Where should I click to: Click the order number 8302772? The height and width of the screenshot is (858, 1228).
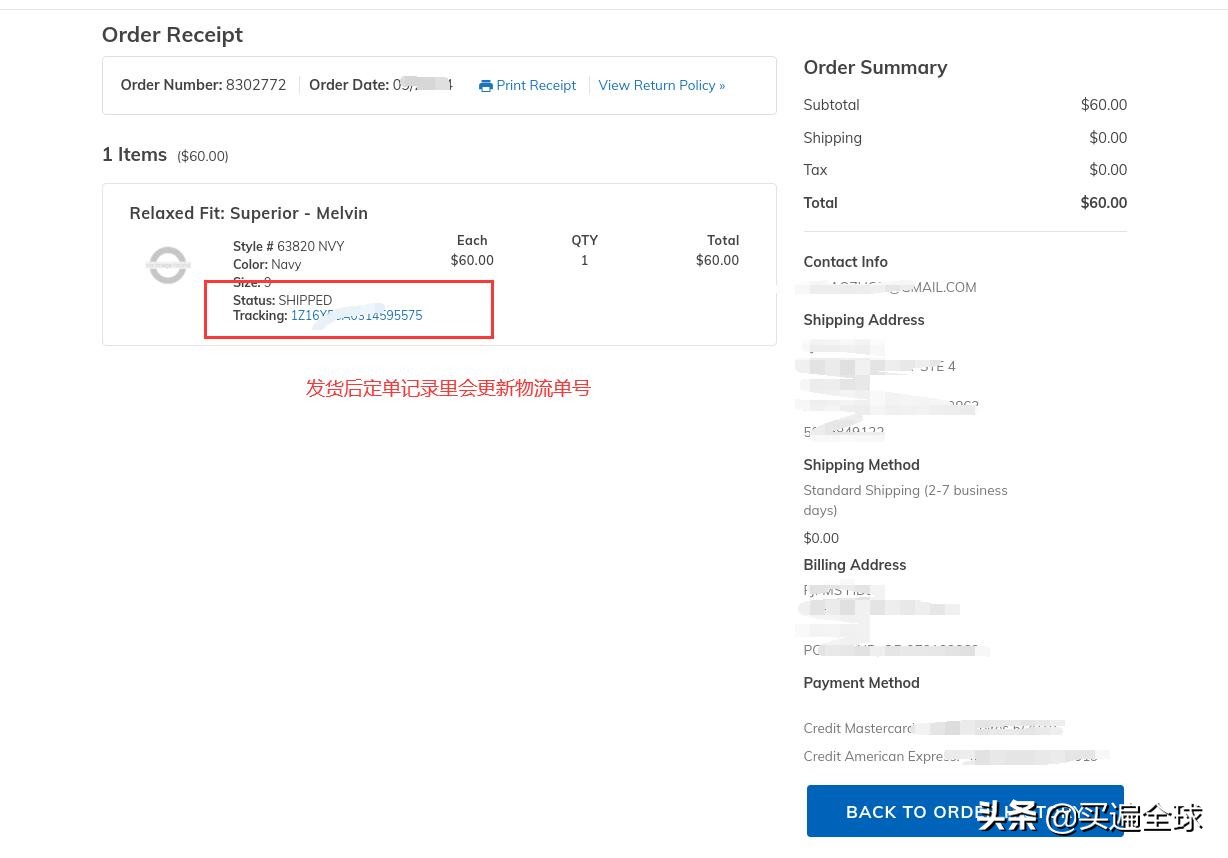coord(256,85)
